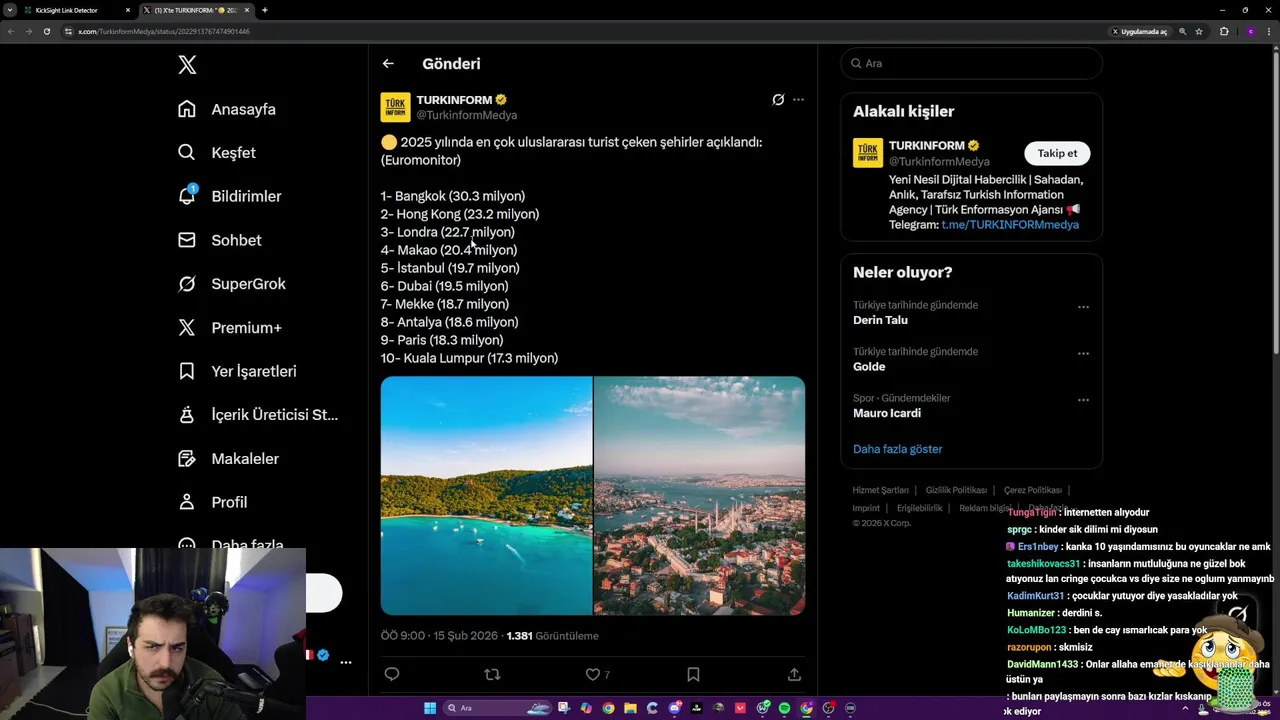
Task: Click the address bar URL
Action: pyautogui.click(x=164, y=31)
